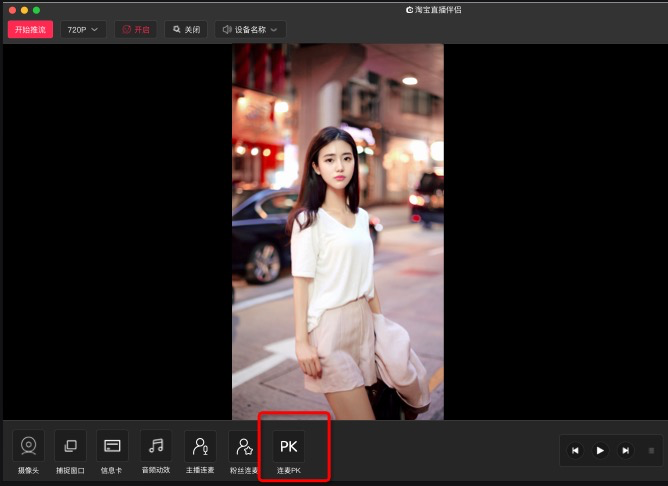Open the 摄像头 camera source
This screenshot has width=668, height=486.
(28, 446)
